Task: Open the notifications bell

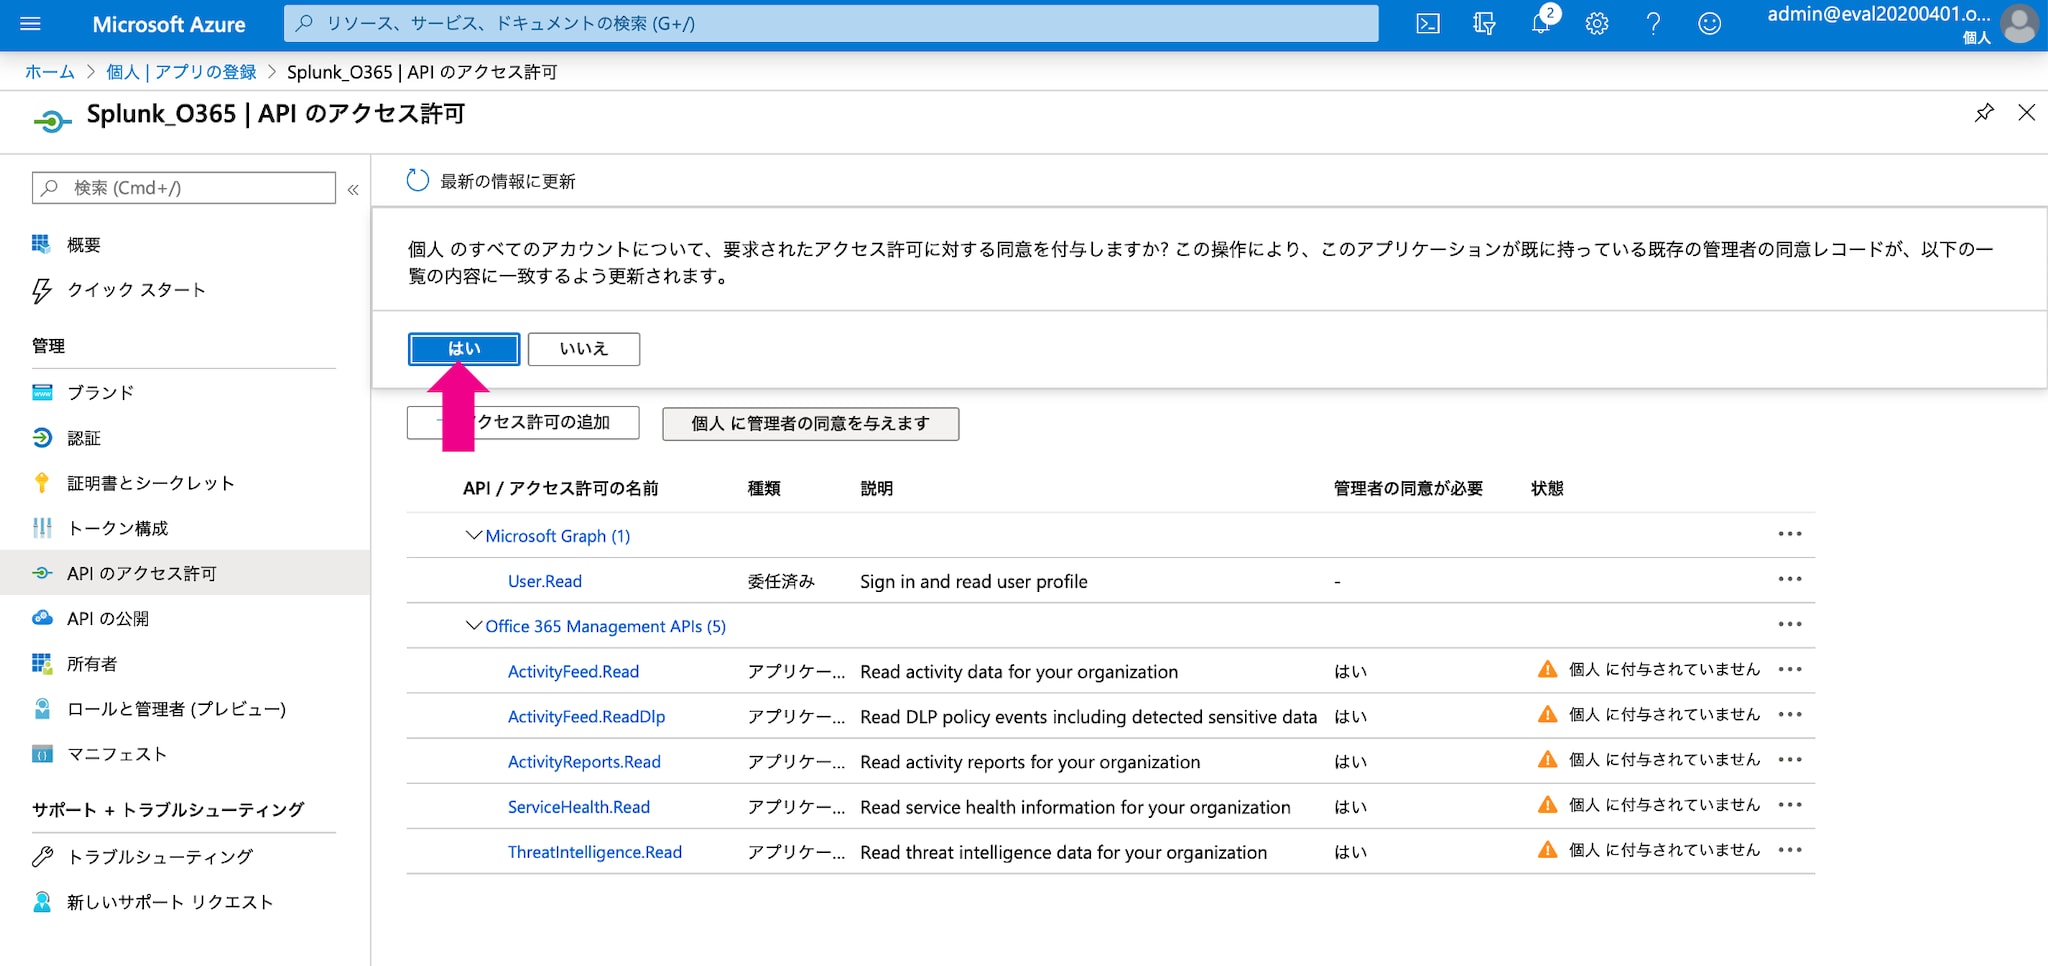Action: coord(1541,23)
